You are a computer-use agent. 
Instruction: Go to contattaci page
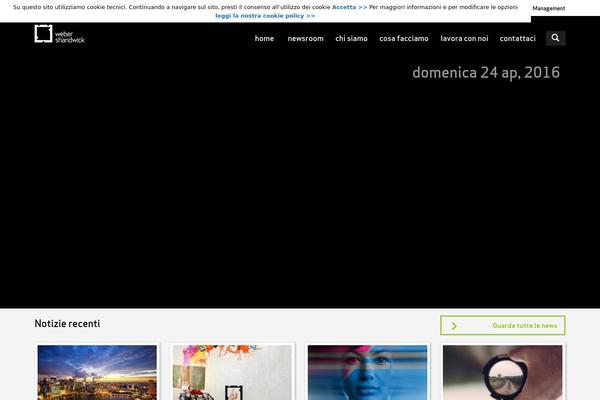pos(517,38)
